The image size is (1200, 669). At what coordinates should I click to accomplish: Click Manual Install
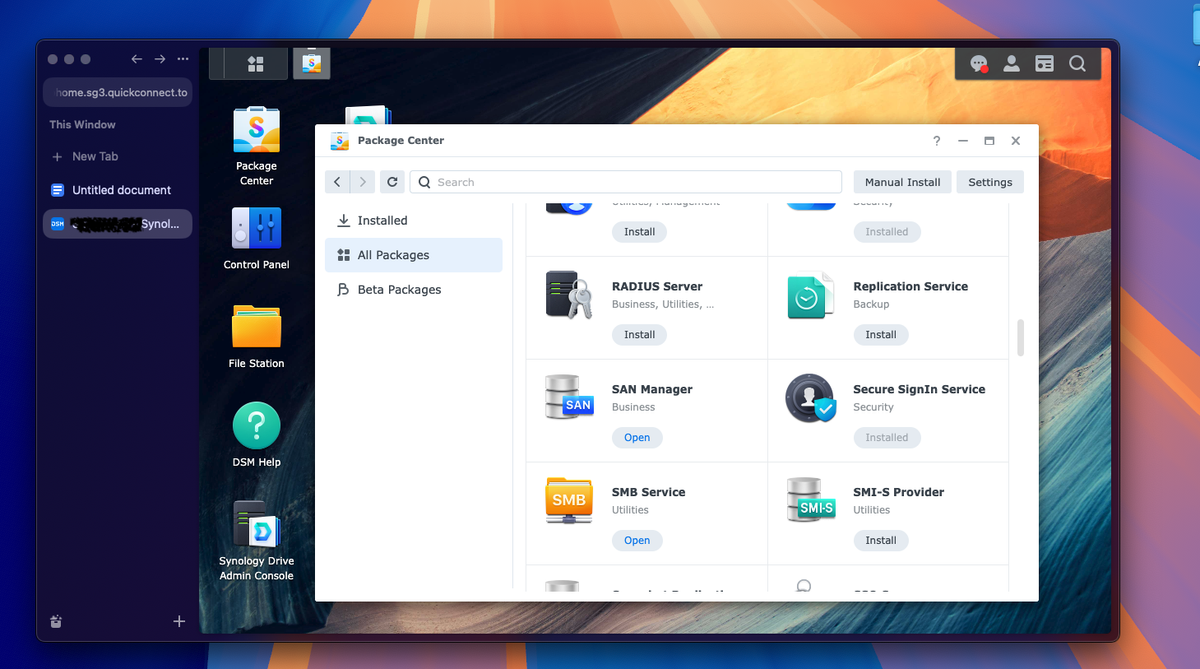pos(901,181)
